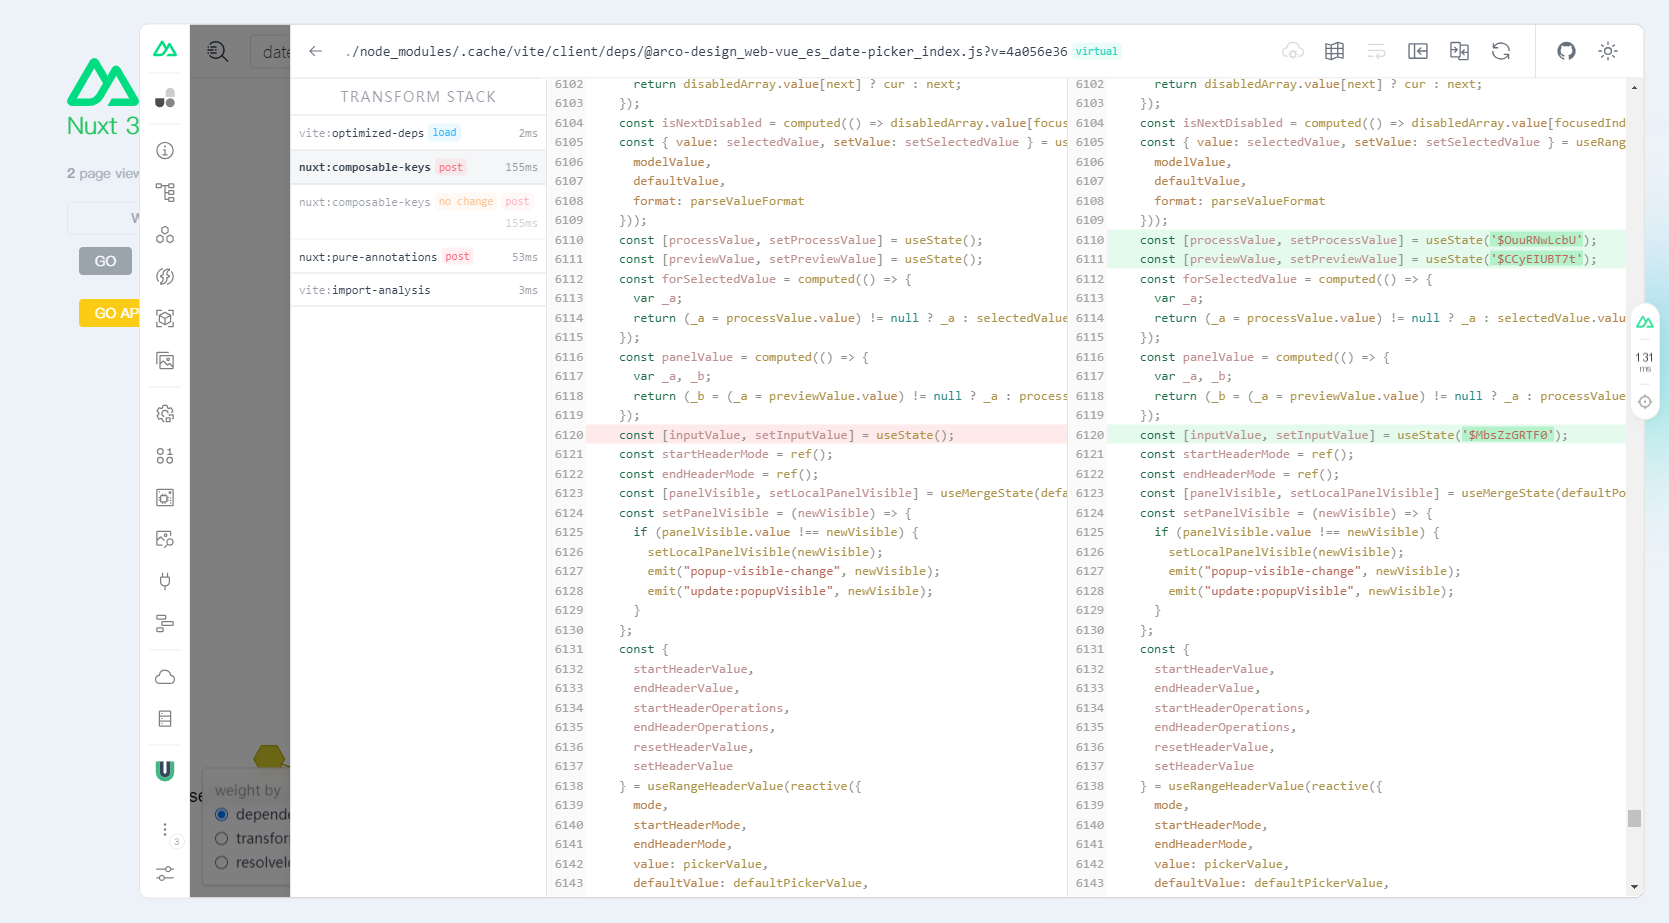The image size is (1669, 923).
Task: Toggle split diff view icon
Action: click(x=1459, y=51)
